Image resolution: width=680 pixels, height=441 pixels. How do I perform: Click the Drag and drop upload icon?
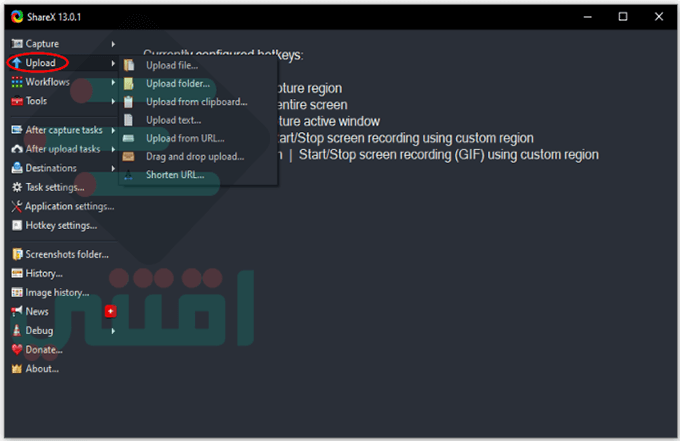128,157
